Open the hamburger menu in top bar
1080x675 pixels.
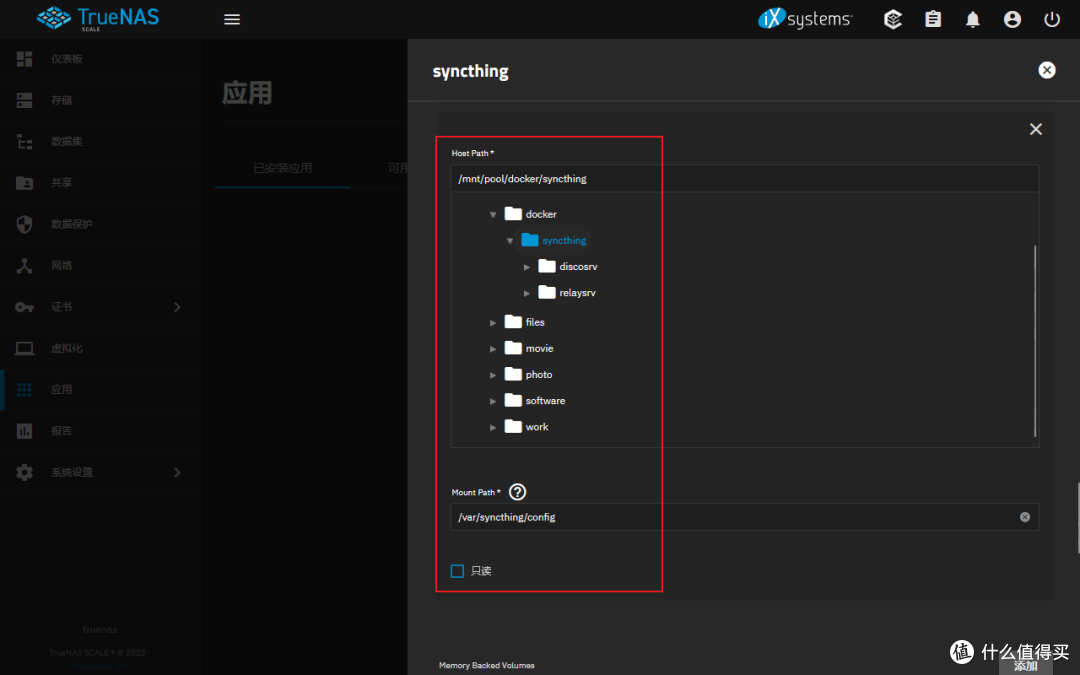[232, 19]
